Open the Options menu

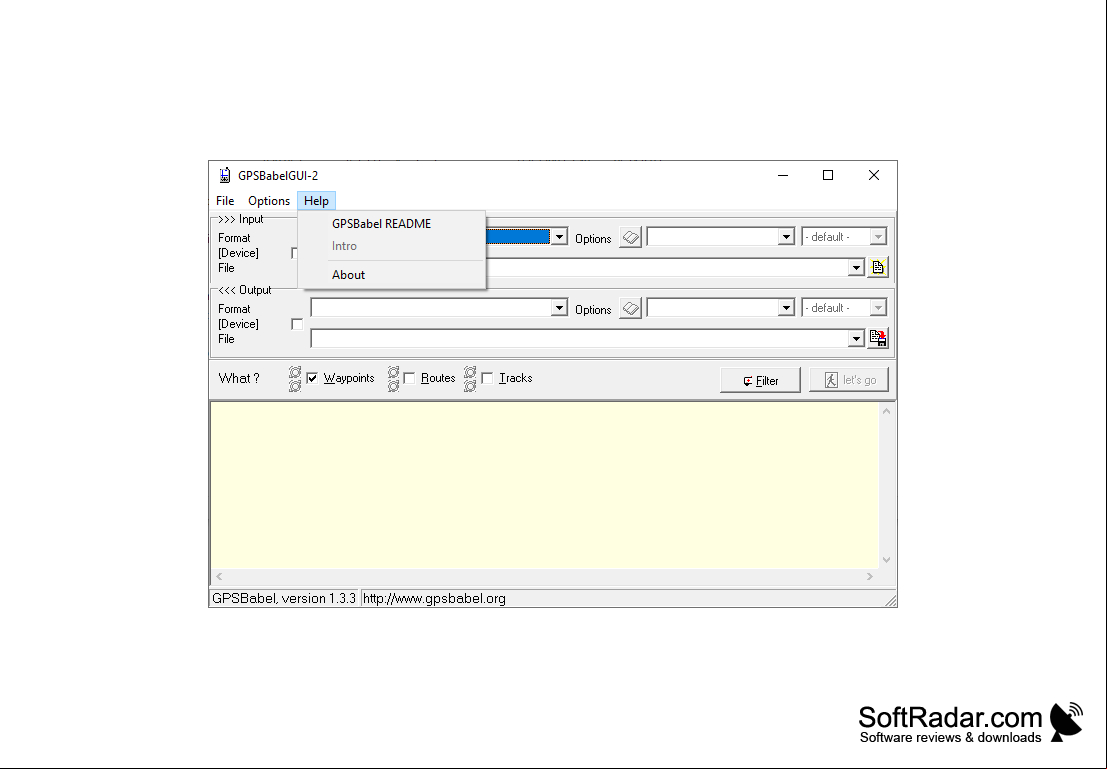click(269, 201)
